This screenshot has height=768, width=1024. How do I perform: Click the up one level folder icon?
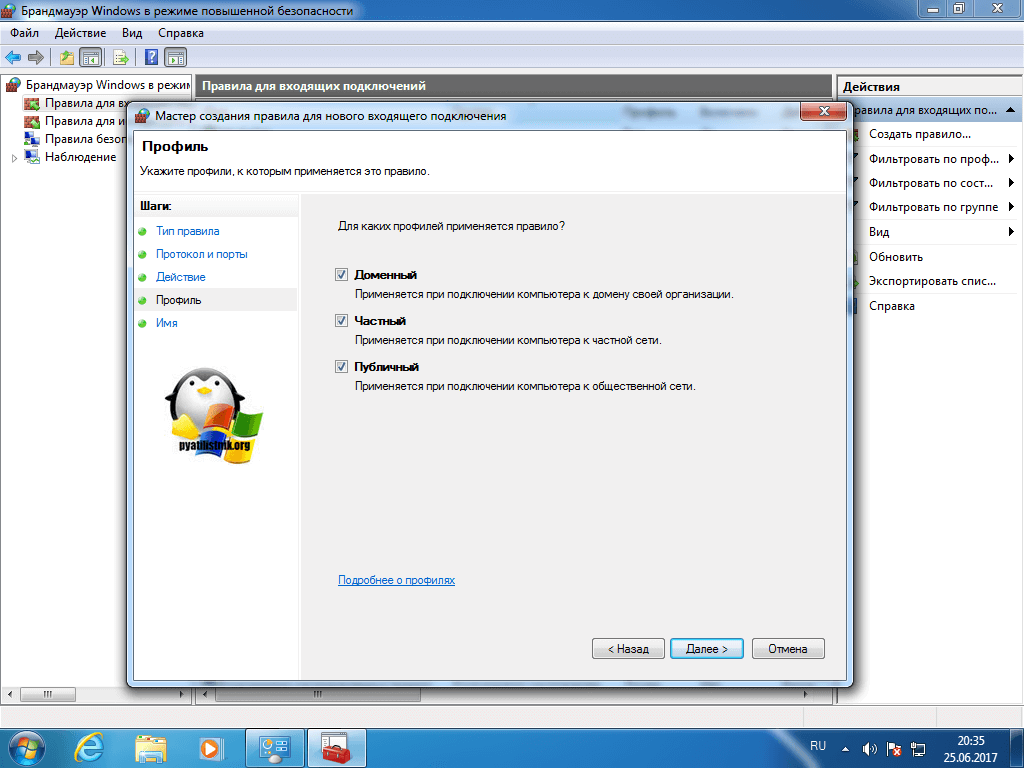67,57
